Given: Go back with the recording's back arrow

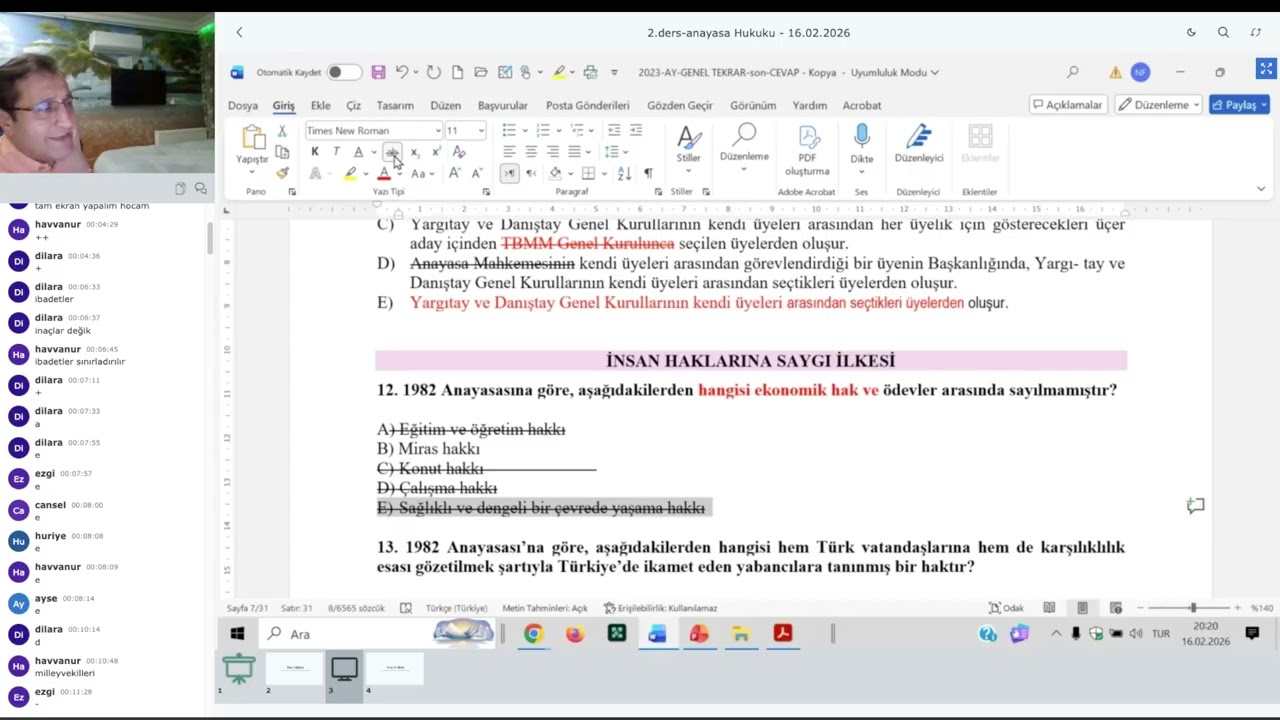Looking at the screenshot, I should (239, 32).
